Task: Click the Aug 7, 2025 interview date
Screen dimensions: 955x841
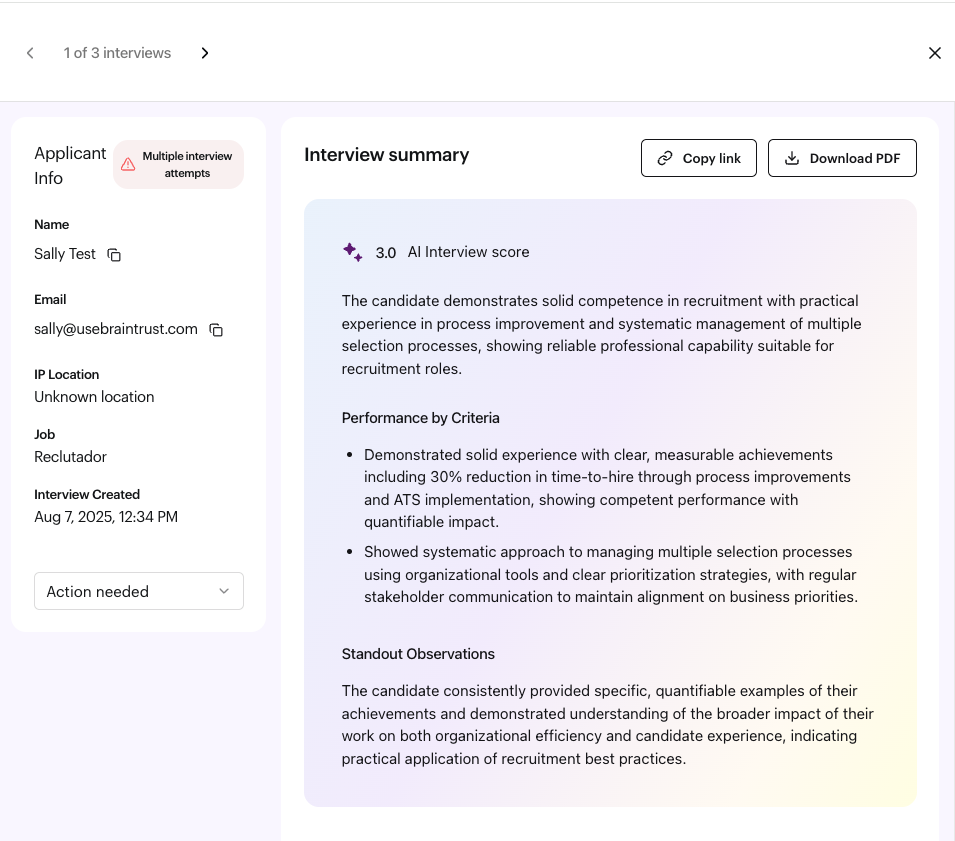Action: click(106, 517)
